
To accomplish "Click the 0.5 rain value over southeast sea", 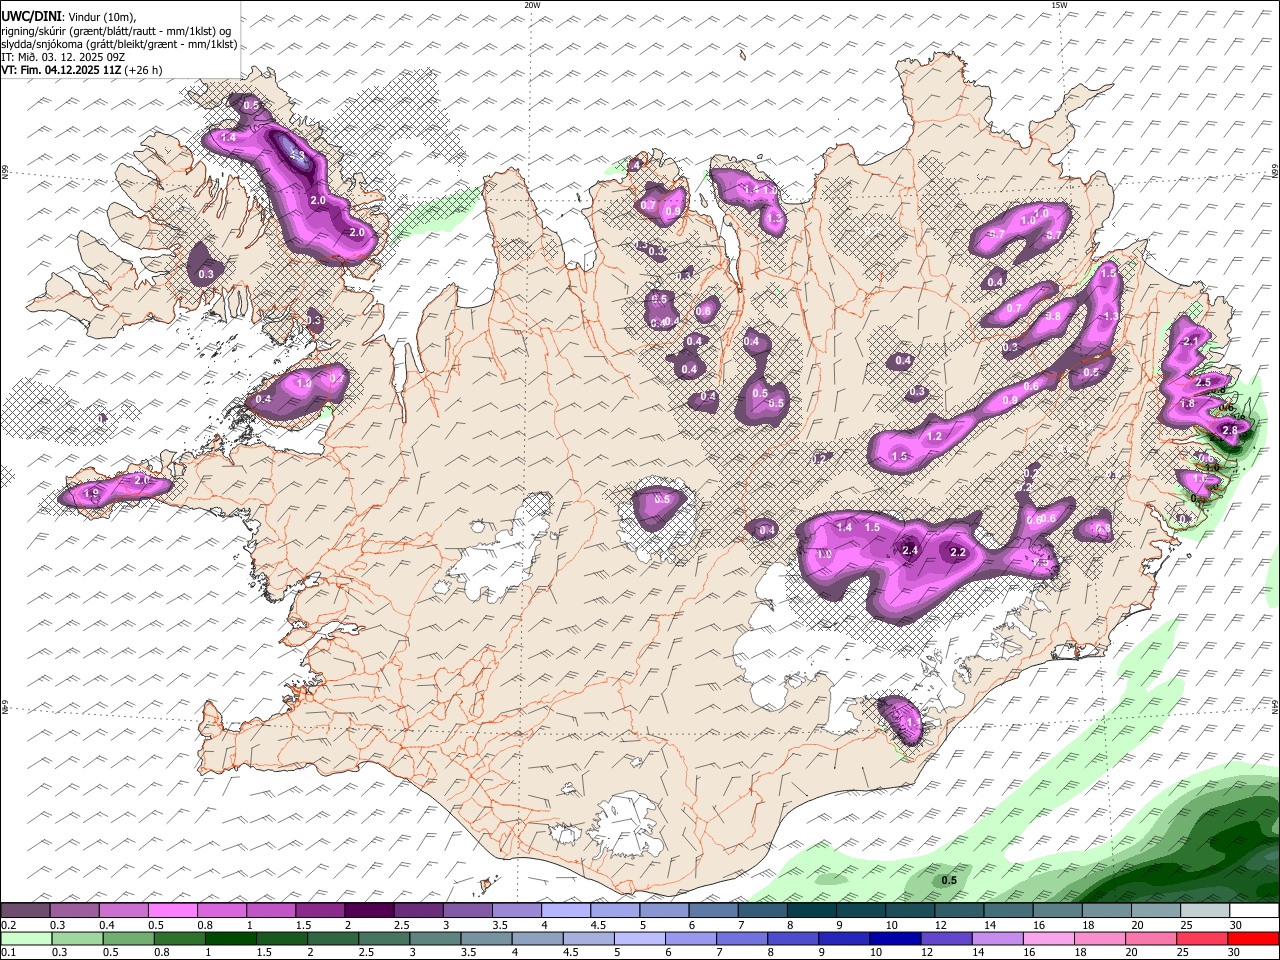I will click(950, 880).
